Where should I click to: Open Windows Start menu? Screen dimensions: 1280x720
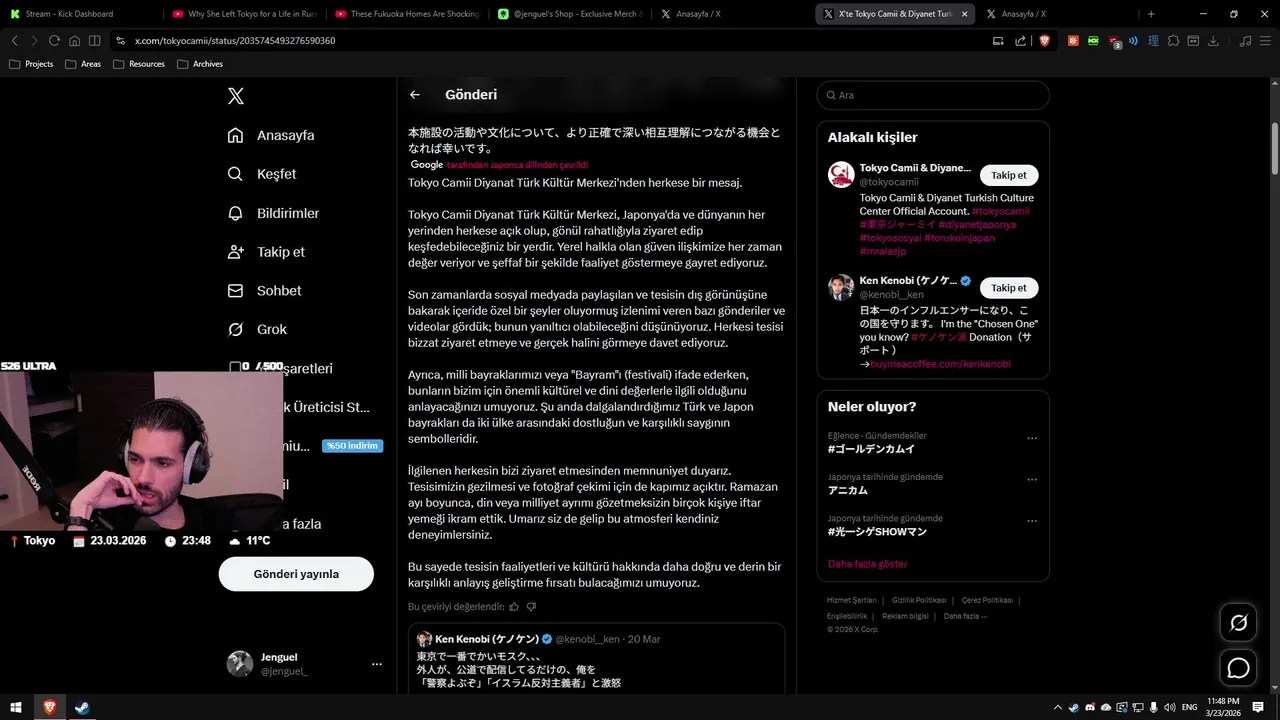coord(16,707)
